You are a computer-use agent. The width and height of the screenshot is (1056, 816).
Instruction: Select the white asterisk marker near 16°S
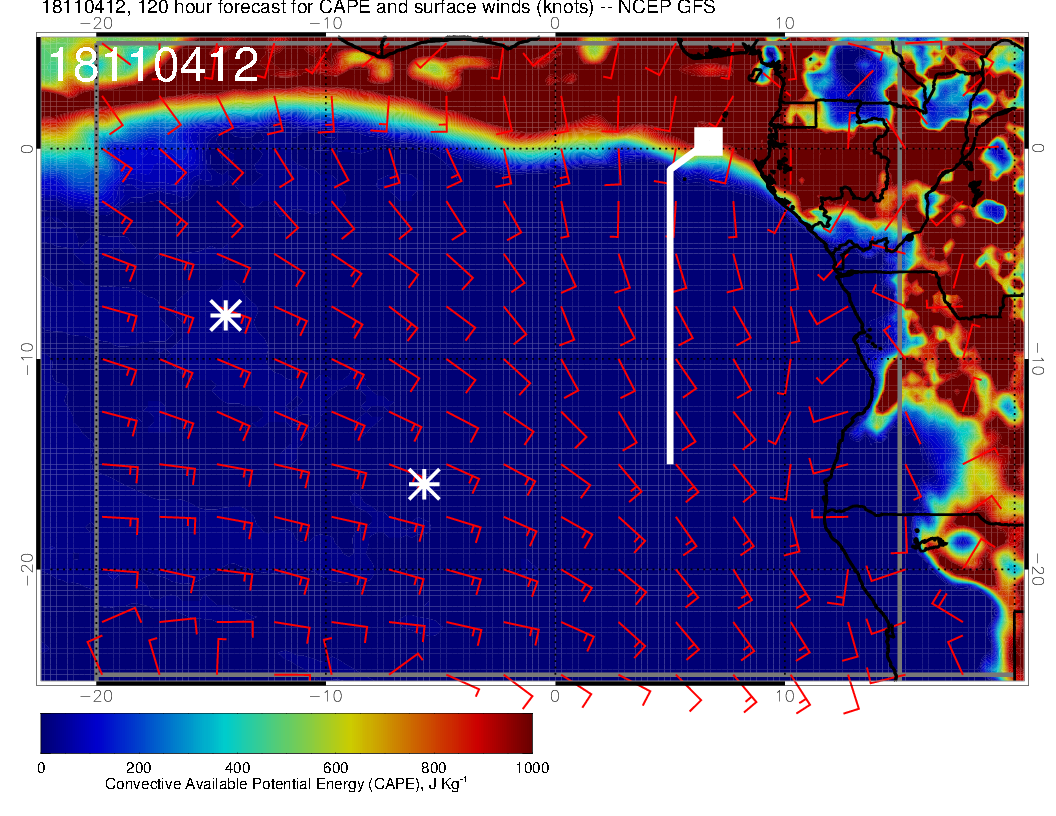coord(424,484)
